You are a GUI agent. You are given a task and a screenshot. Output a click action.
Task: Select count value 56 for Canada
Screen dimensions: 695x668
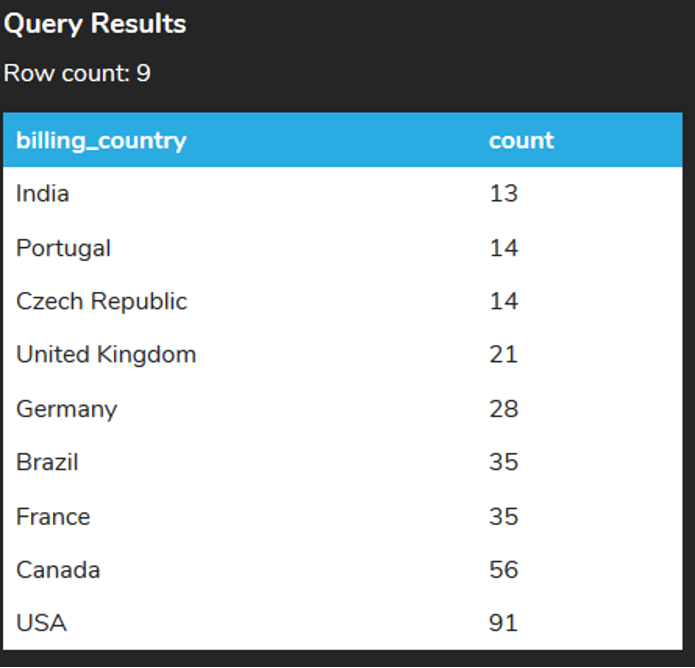pyautogui.click(x=503, y=570)
